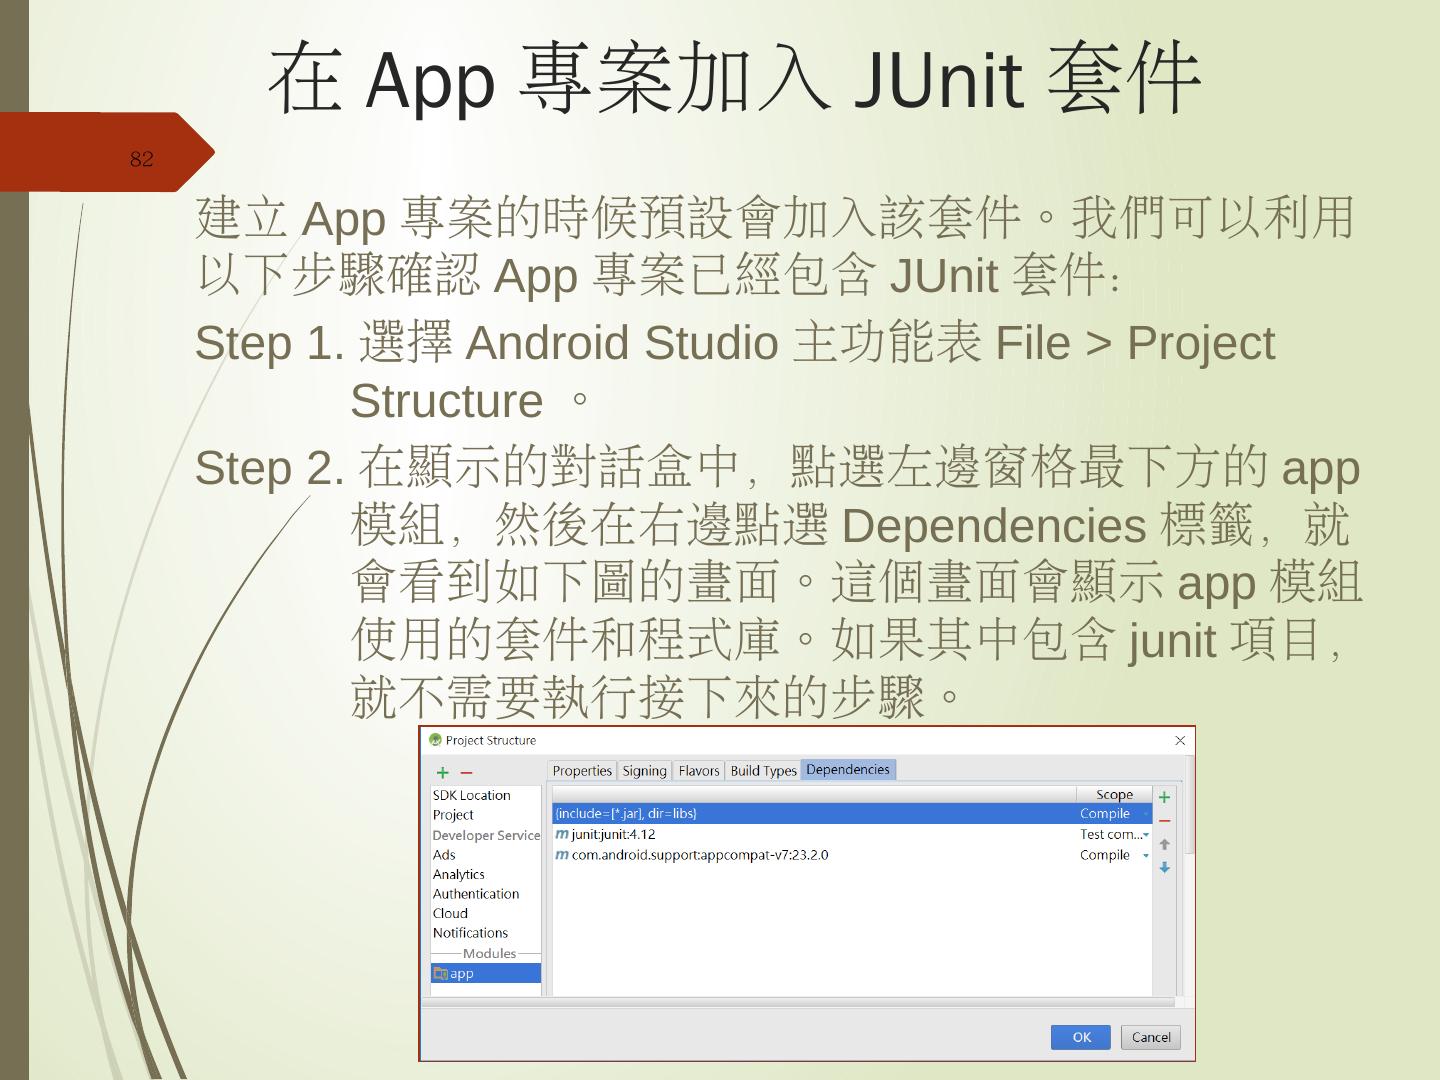Select SDK Location in the left pane
Viewport: 1440px width, 1080px height.
coord(471,795)
